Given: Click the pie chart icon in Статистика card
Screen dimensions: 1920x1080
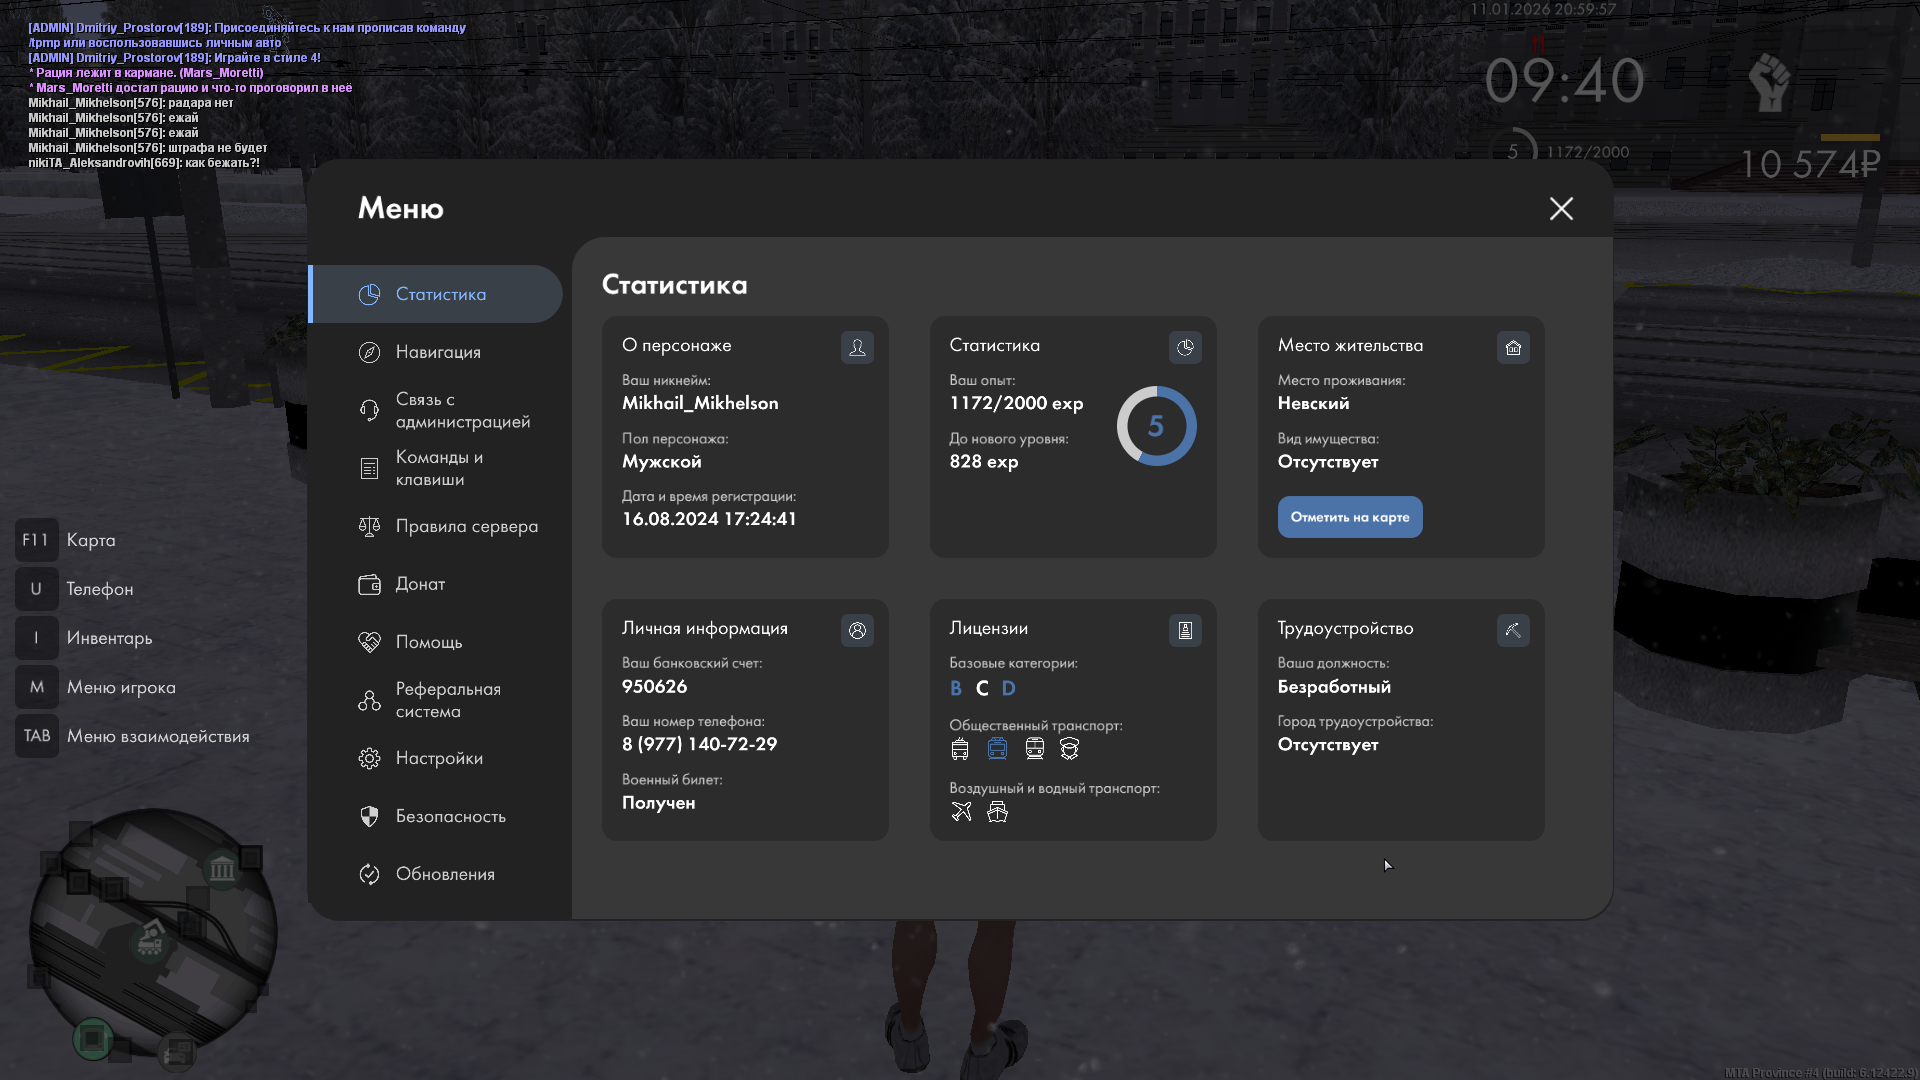Looking at the screenshot, I should (x=1185, y=347).
